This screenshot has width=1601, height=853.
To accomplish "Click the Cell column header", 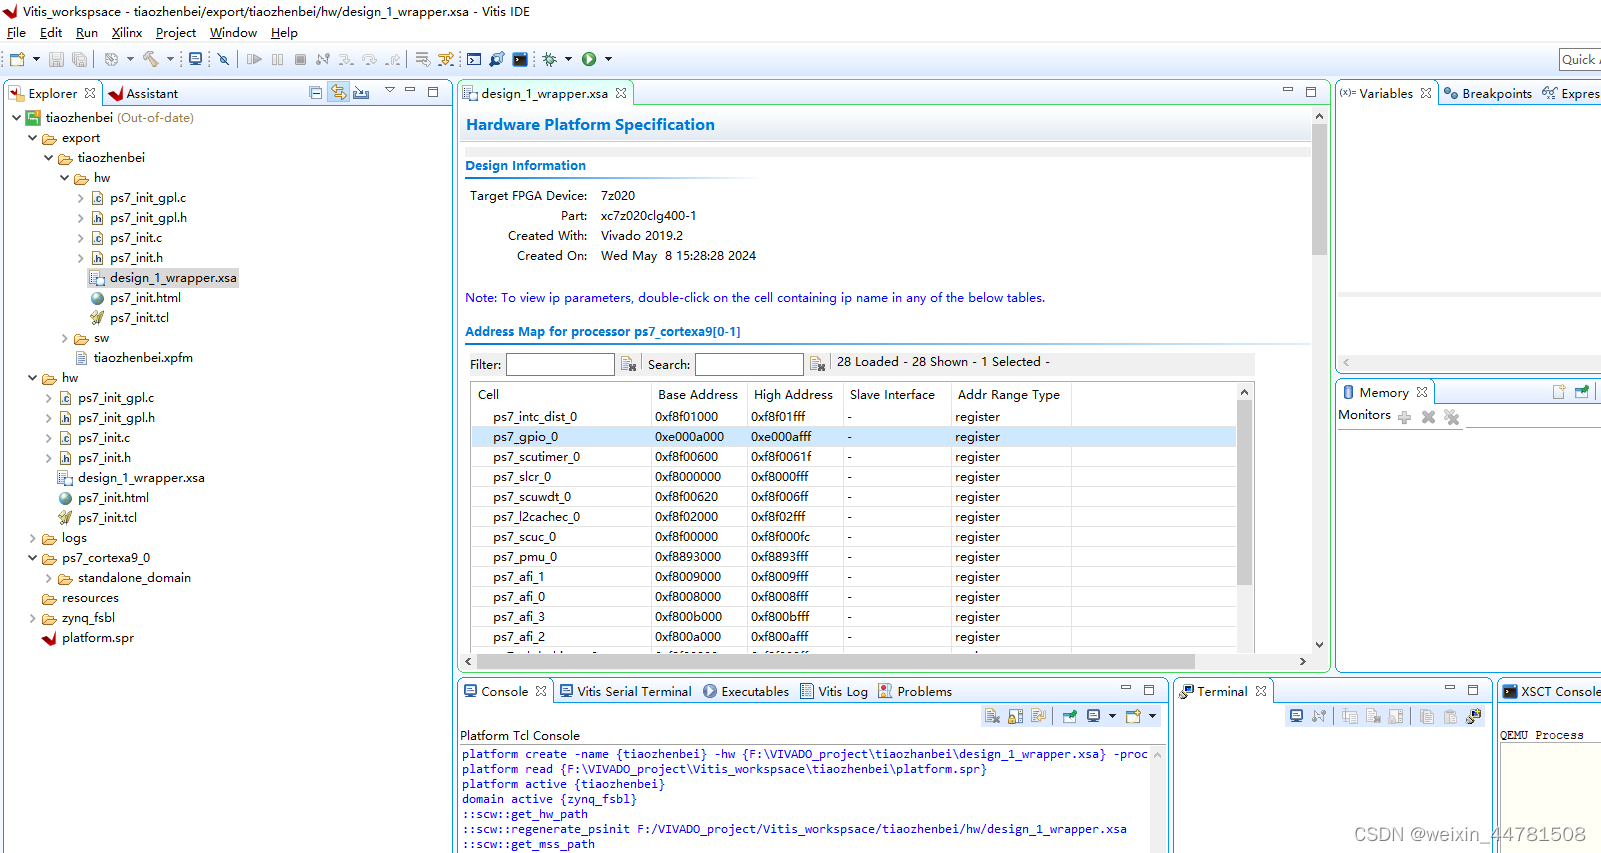I will (561, 395).
